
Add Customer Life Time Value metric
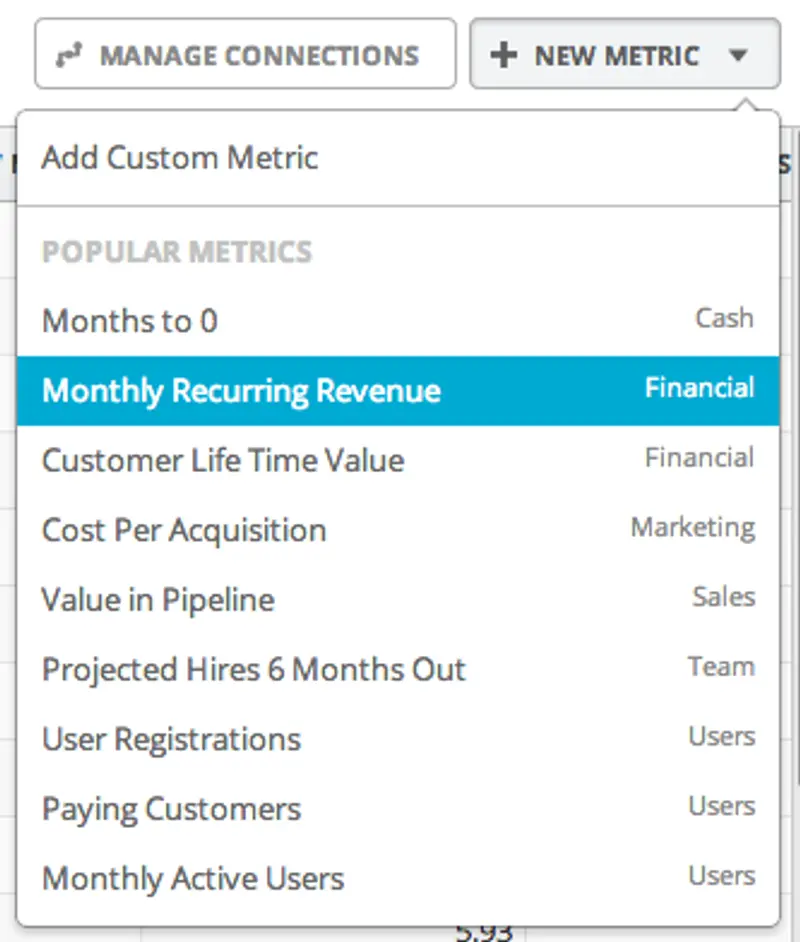(x=223, y=460)
